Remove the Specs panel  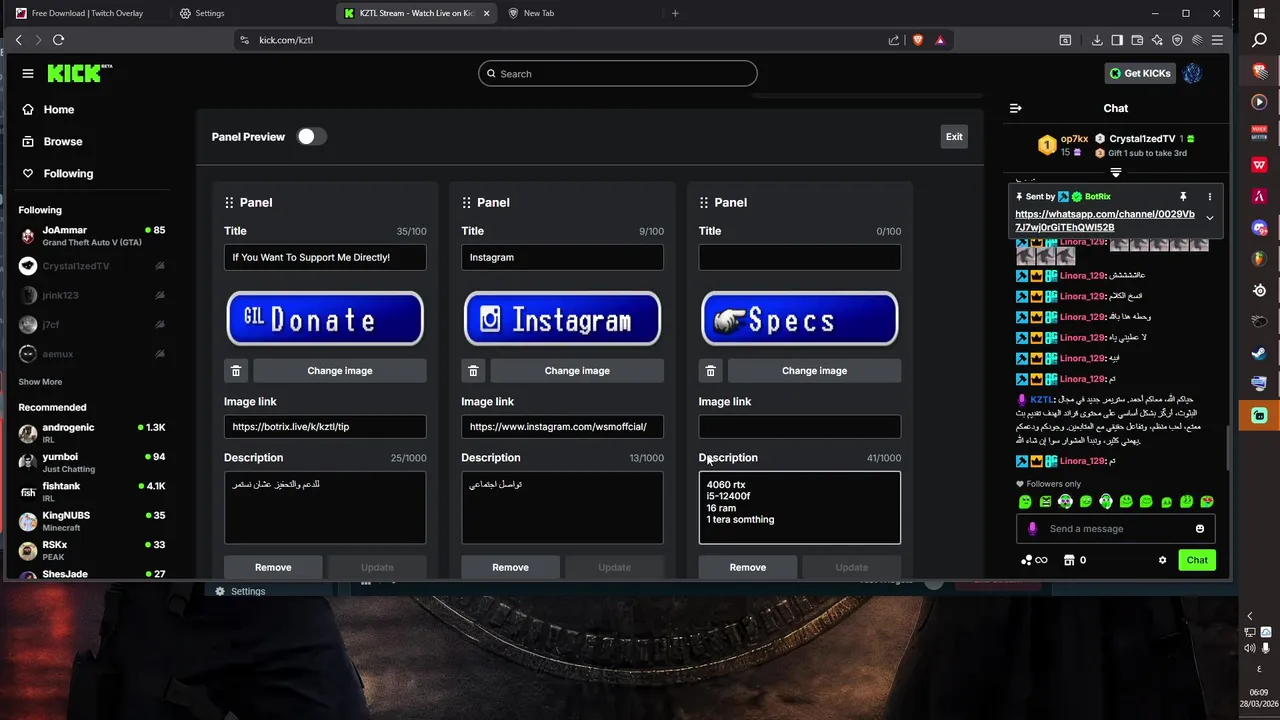coord(747,567)
